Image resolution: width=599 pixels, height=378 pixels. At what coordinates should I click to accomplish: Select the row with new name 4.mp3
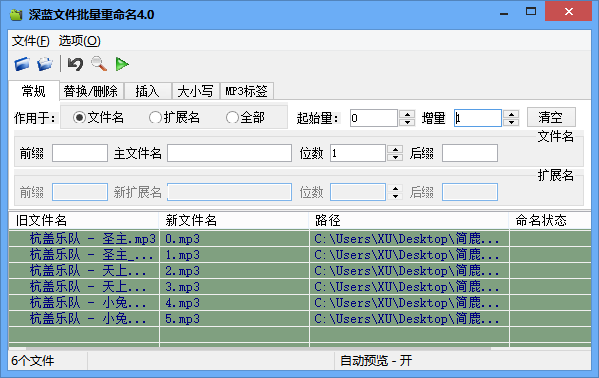(x=300, y=303)
